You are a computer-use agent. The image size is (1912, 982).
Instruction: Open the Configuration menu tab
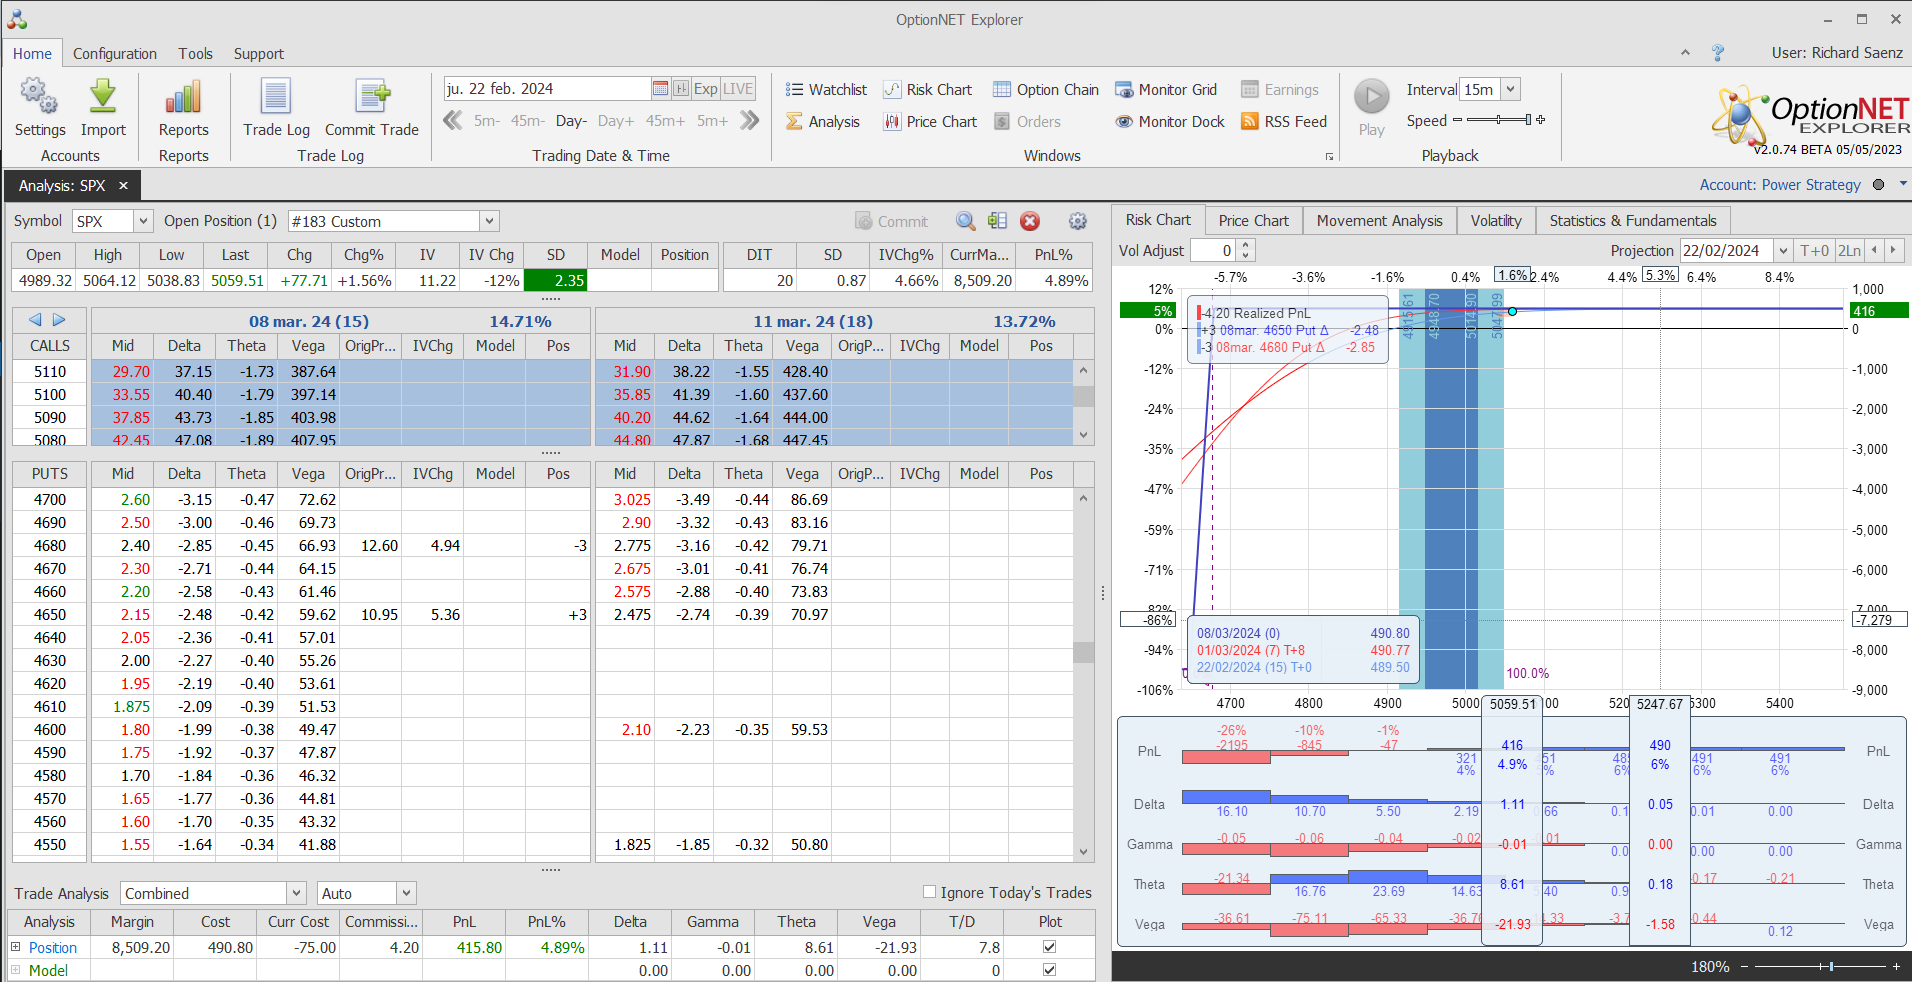point(114,54)
